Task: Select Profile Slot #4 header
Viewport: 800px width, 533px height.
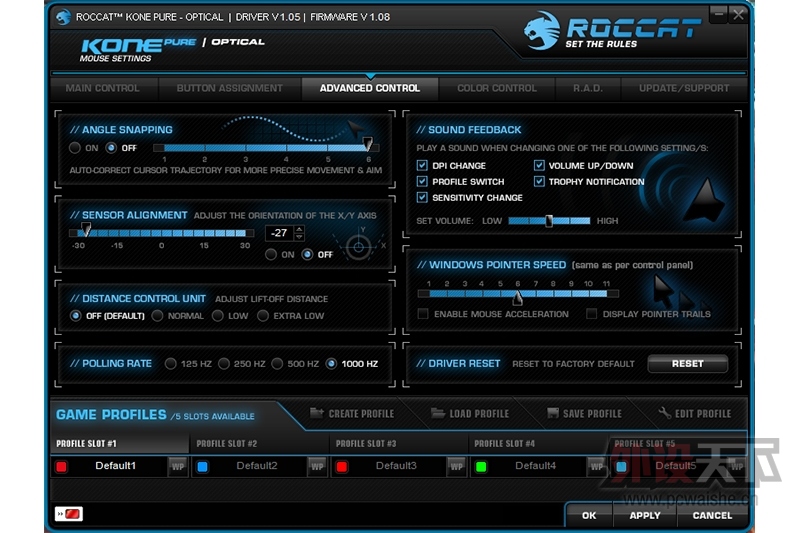Action: click(x=538, y=443)
